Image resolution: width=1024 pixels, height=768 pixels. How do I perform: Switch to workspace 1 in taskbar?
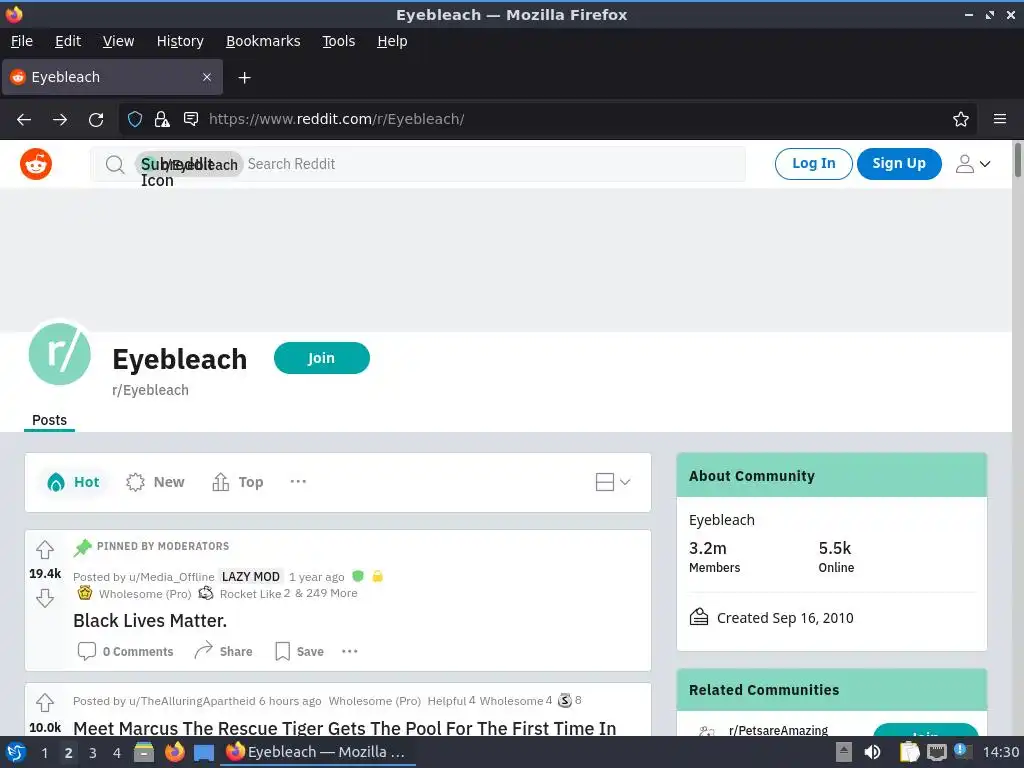click(44, 753)
